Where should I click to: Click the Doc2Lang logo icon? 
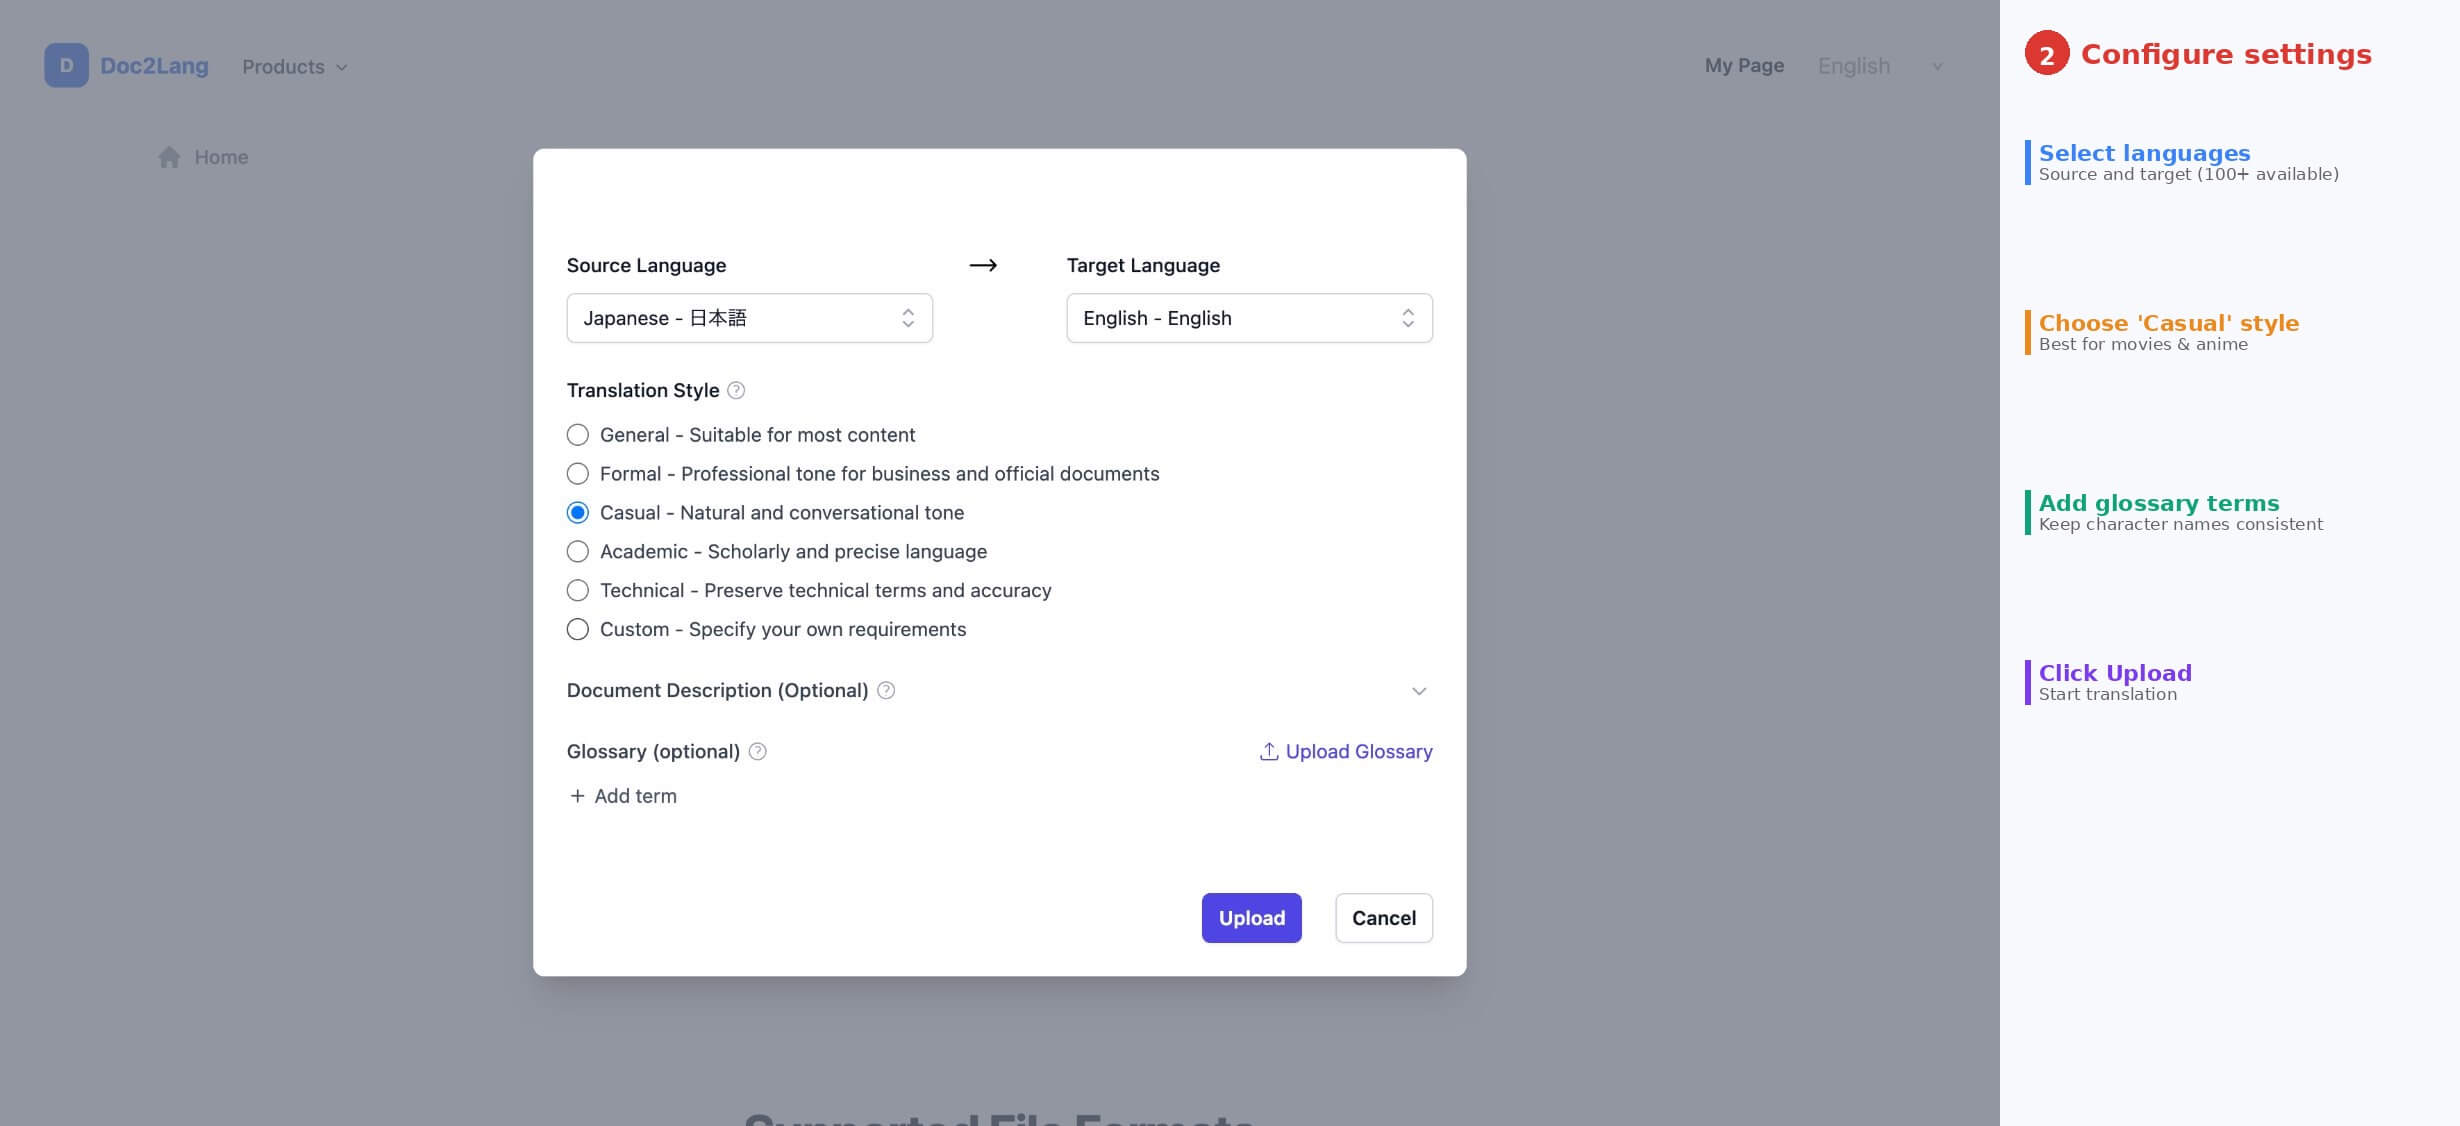65,65
